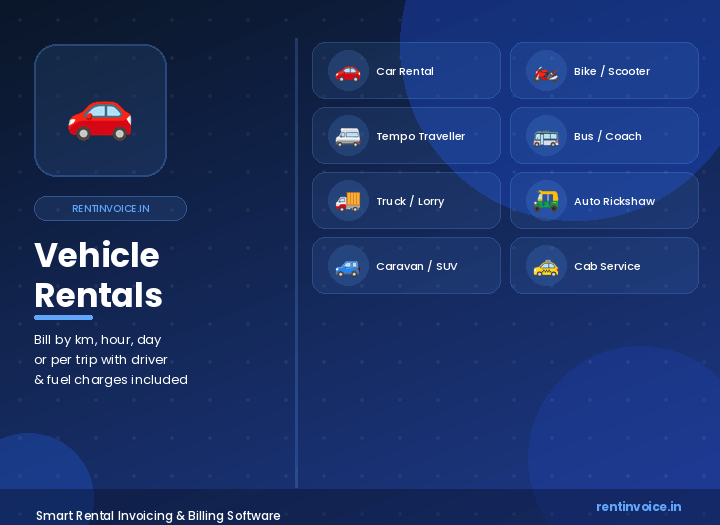Click the yellow taxi icon in Cab Service card
Image resolution: width=720 pixels, height=525 pixels.
(546, 266)
